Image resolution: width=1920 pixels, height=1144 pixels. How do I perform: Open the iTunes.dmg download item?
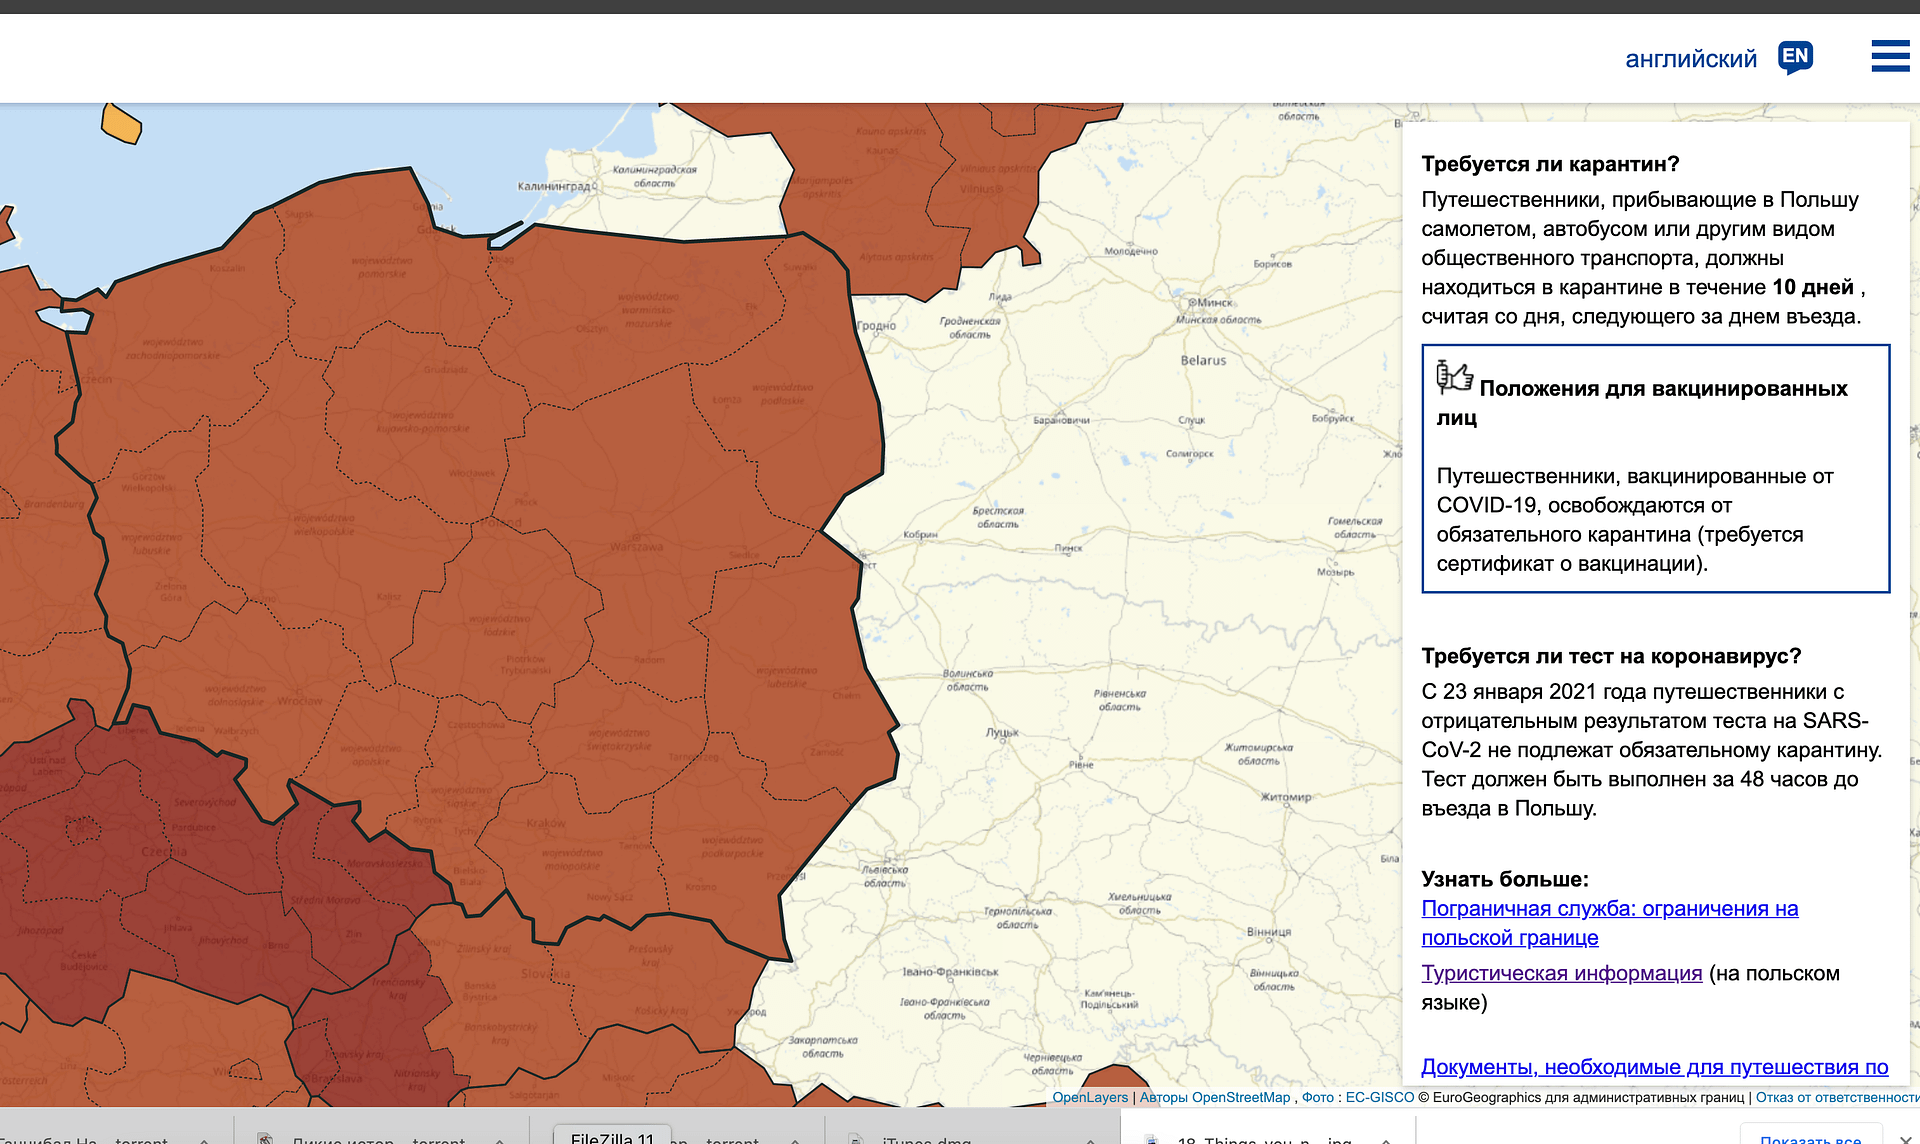click(x=926, y=1139)
